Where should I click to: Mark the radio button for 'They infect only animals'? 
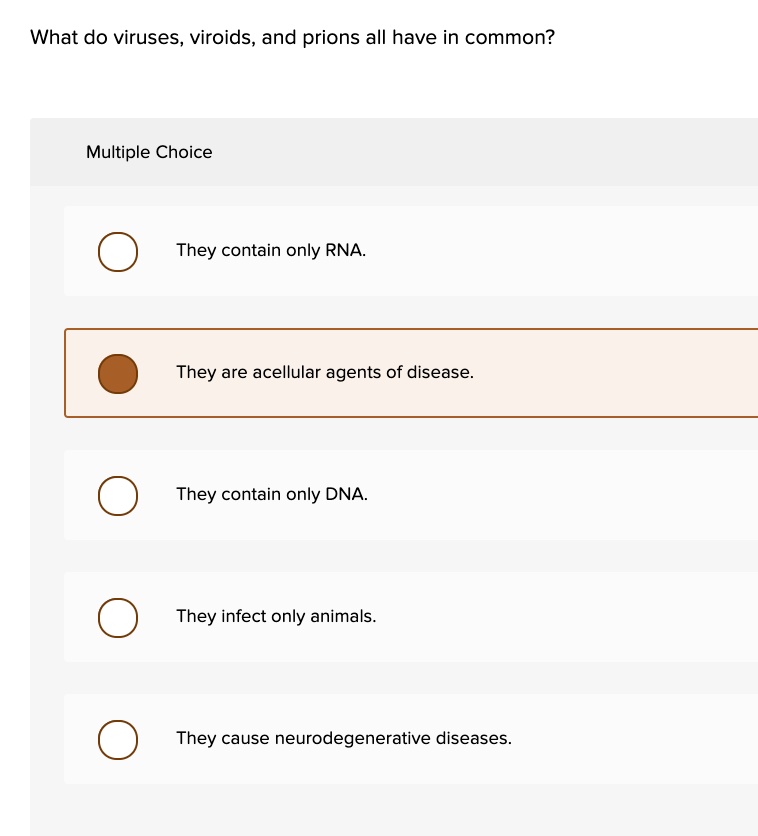tap(118, 618)
